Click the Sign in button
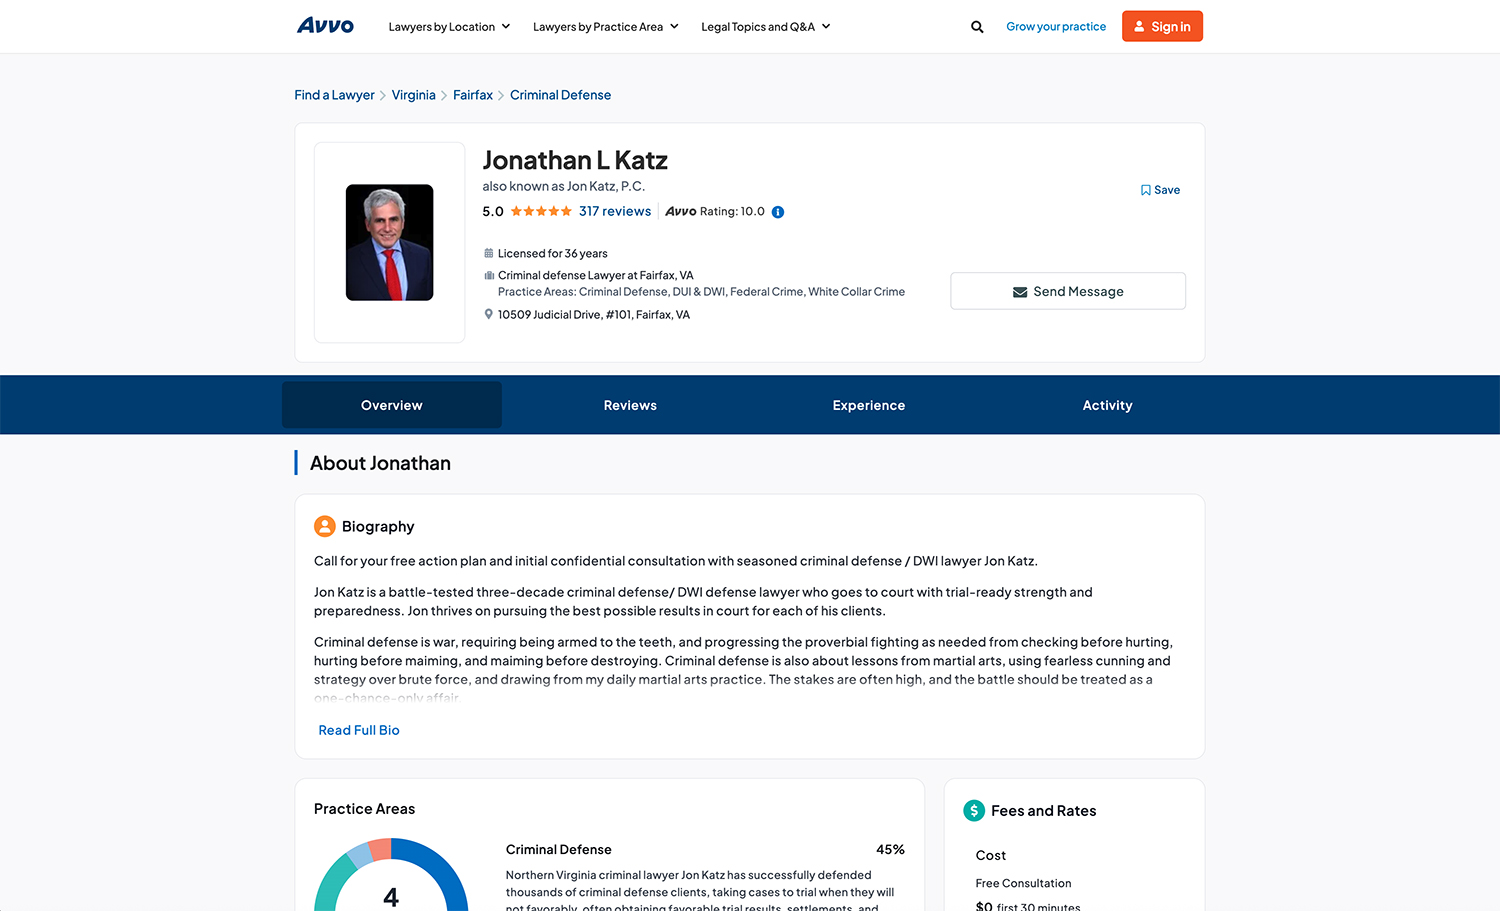Viewport: 1500px width, 911px height. pos(1162,26)
